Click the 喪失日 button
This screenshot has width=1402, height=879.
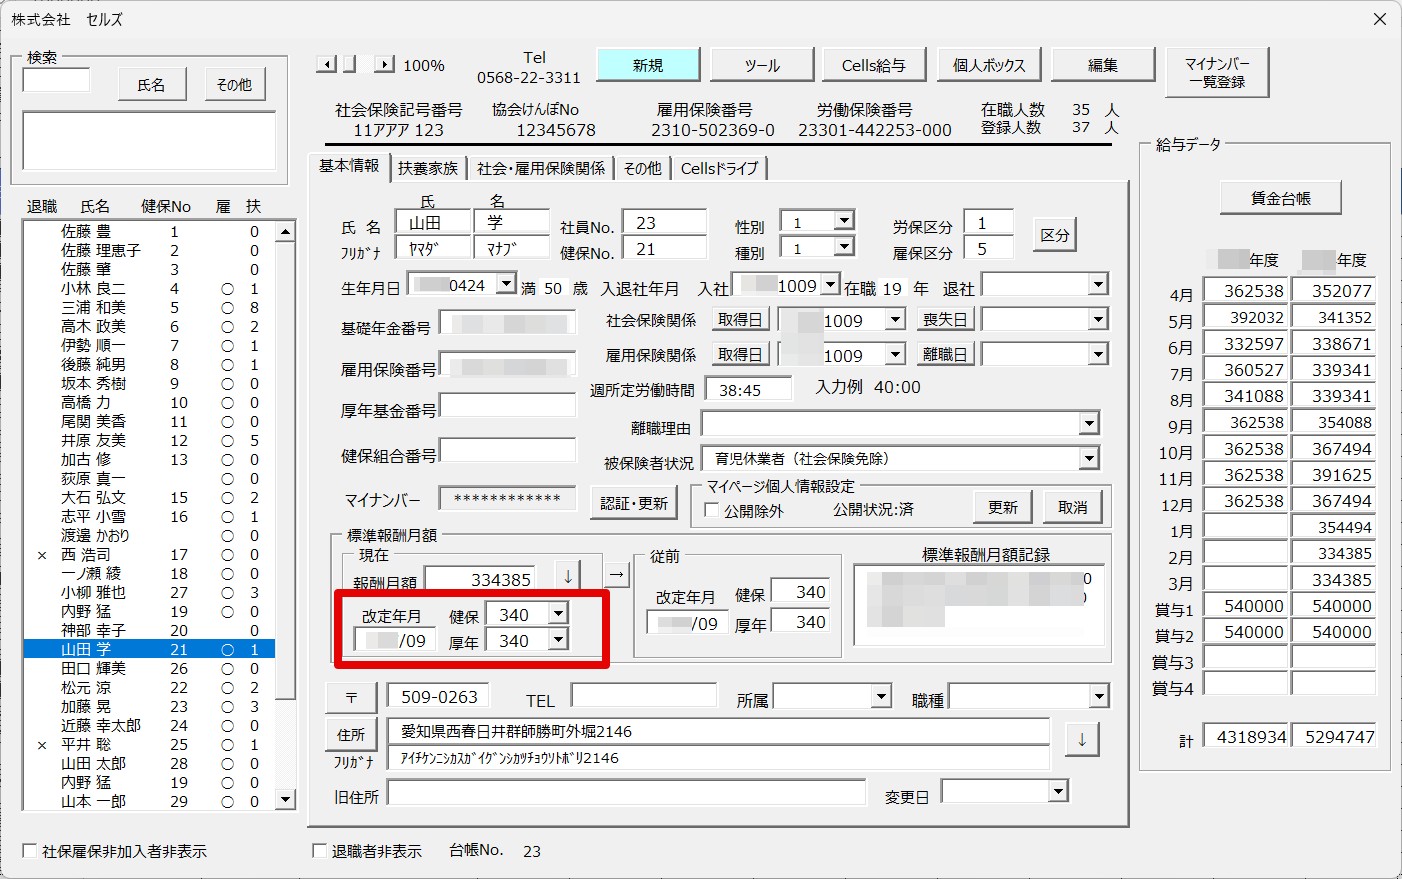click(946, 319)
